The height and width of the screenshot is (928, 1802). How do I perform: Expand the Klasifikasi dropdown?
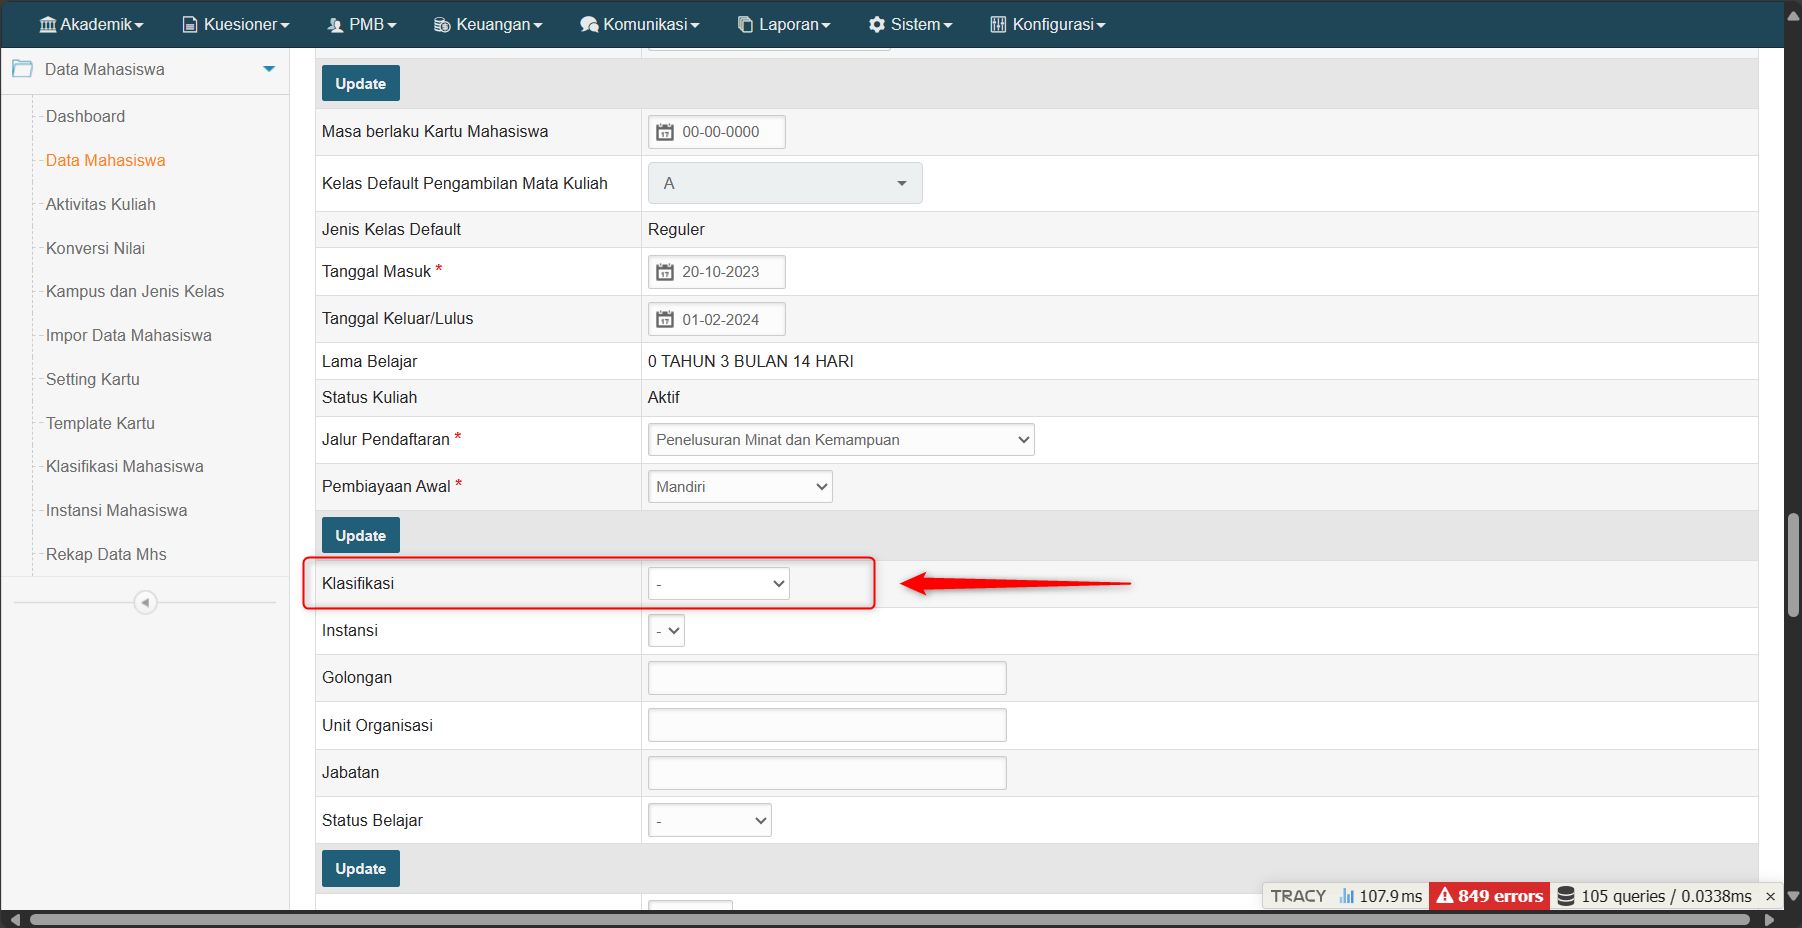719,584
